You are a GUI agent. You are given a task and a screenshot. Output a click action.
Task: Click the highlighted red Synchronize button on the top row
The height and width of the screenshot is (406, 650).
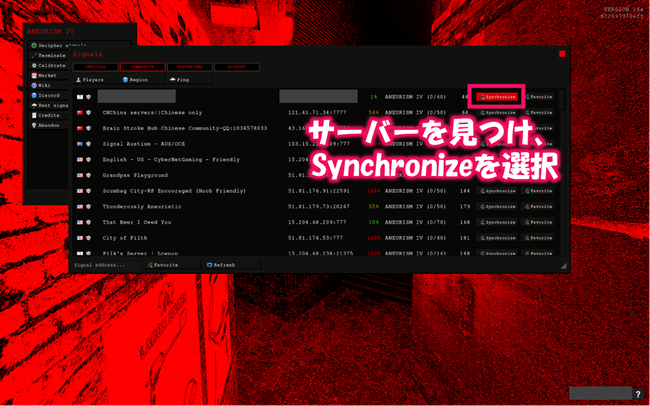point(497,97)
